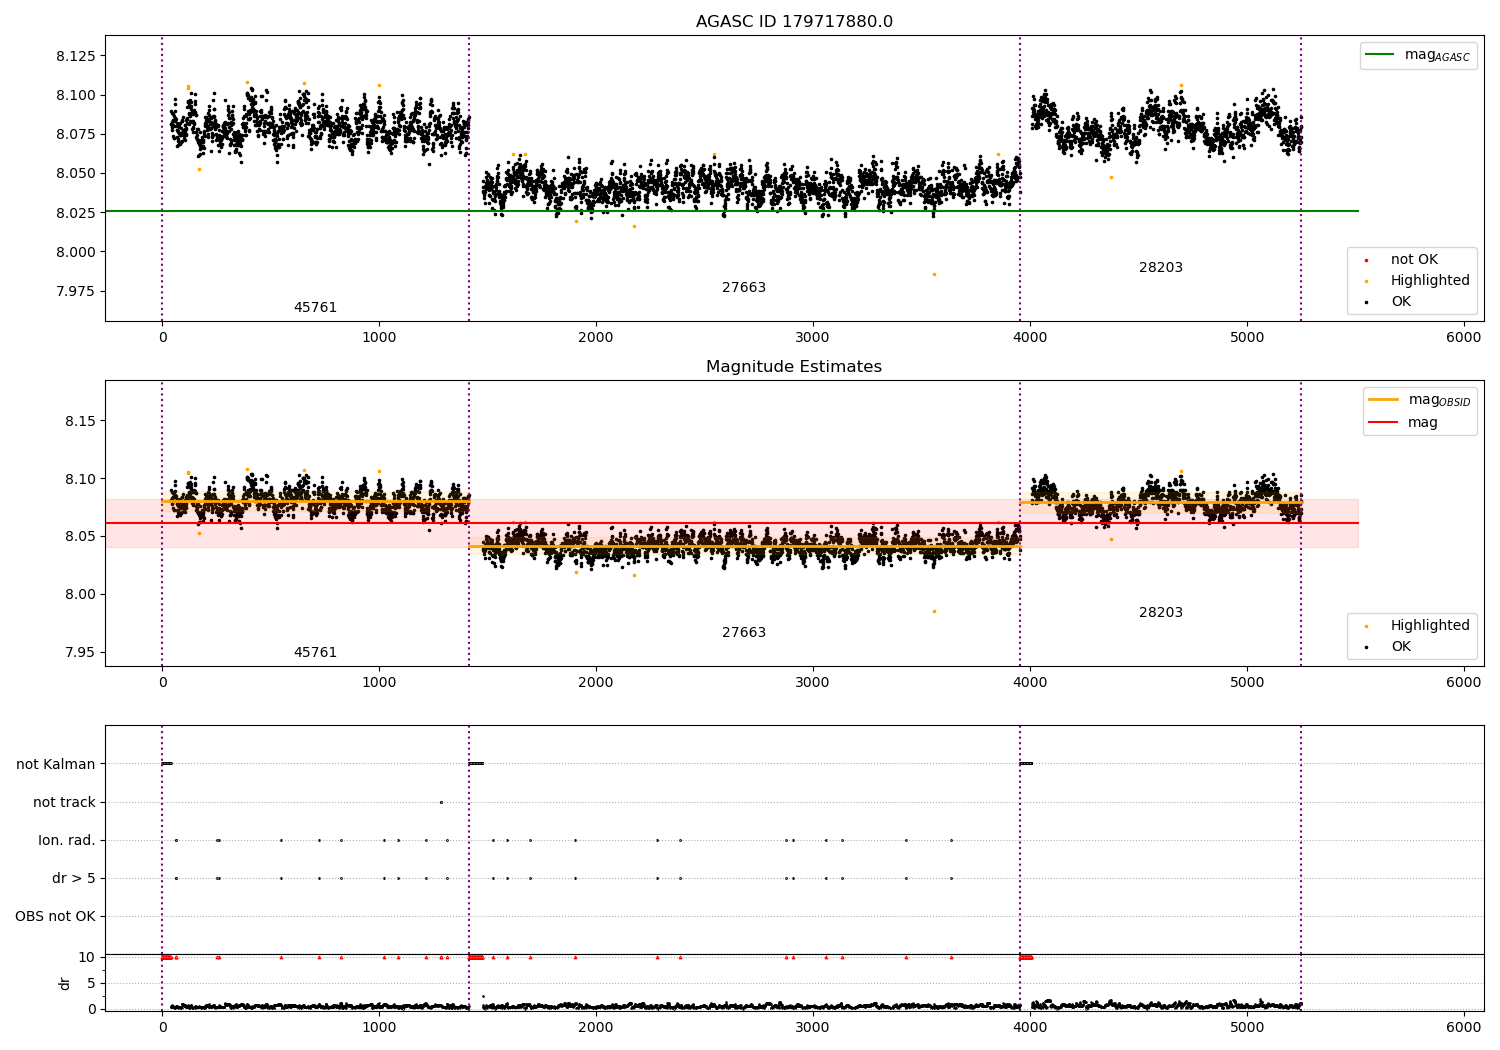
Task: Click the 'Ion. rad.' row label
Action: pos(67,840)
